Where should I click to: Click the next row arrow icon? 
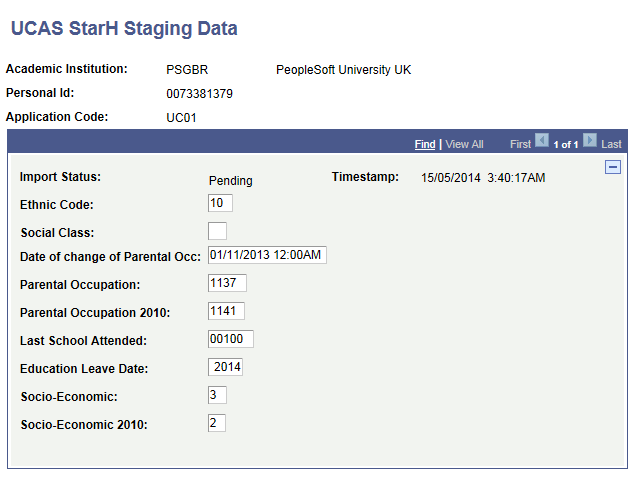590,143
